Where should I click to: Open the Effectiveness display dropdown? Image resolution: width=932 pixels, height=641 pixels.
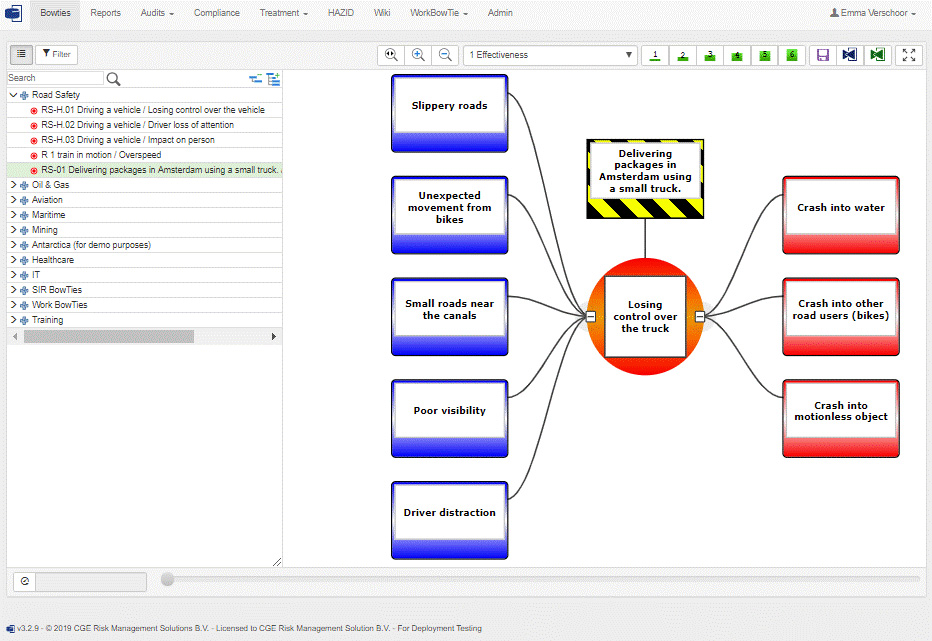point(550,55)
